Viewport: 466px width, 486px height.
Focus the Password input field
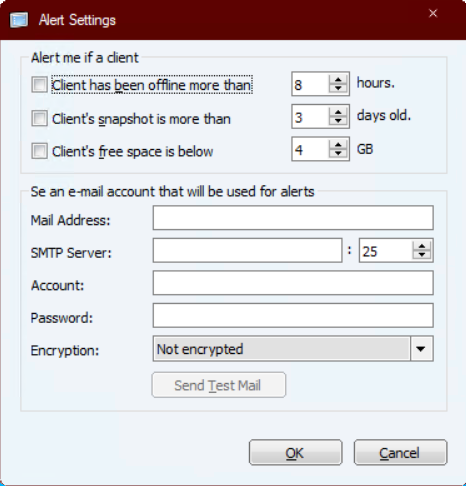pos(293,315)
